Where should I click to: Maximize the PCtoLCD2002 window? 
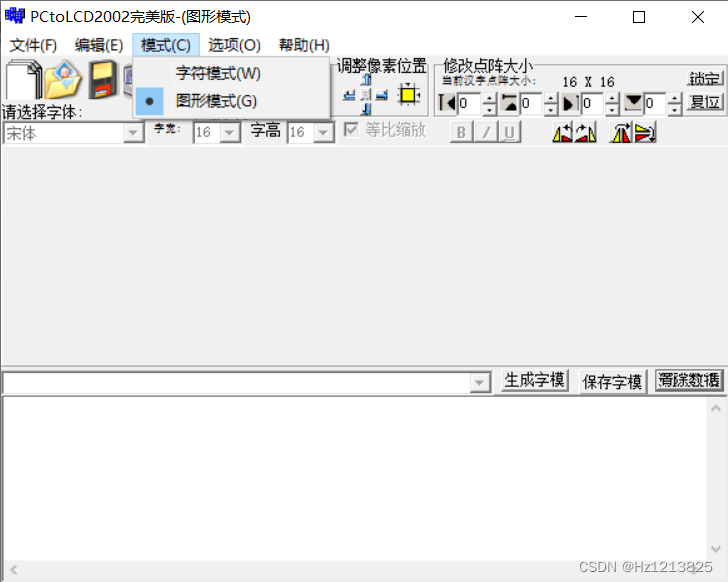click(x=639, y=17)
